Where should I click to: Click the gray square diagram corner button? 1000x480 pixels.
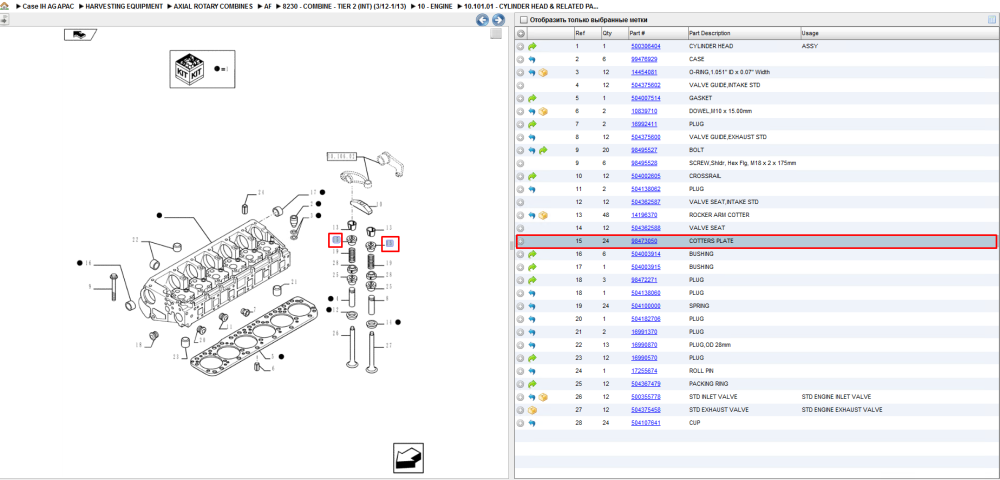point(496,34)
